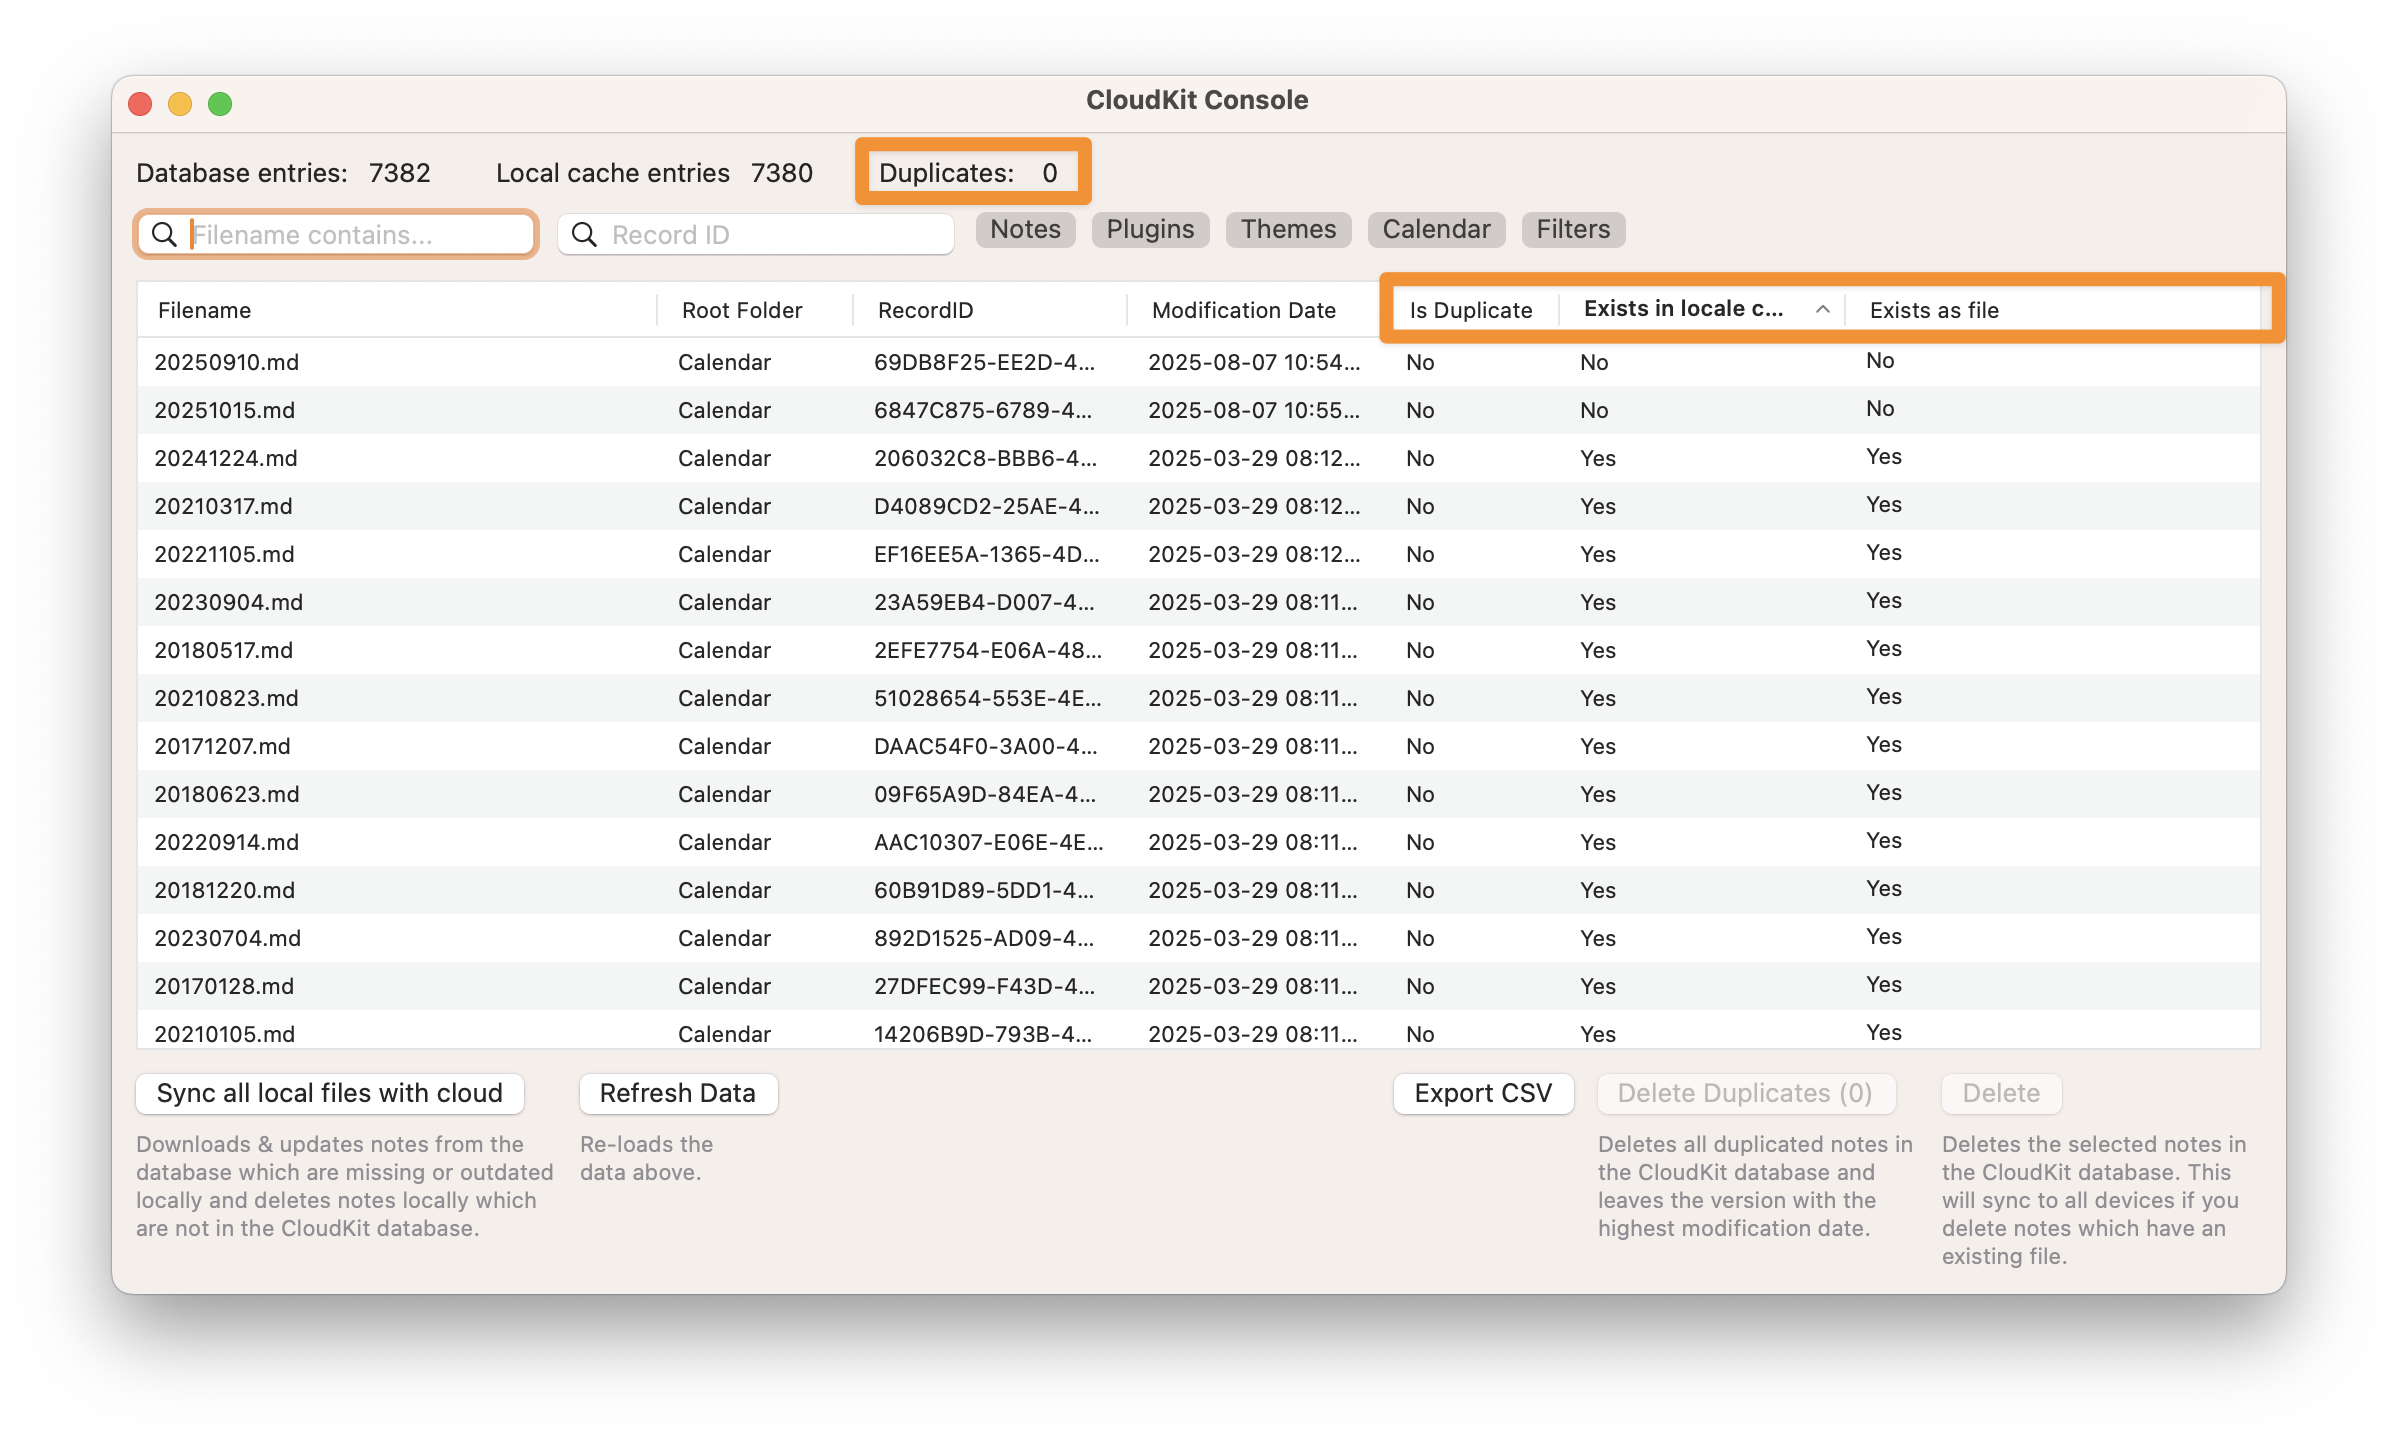Click the Delete Duplicates (0) button
The width and height of the screenshot is (2398, 1442).
pyautogui.click(x=1745, y=1093)
